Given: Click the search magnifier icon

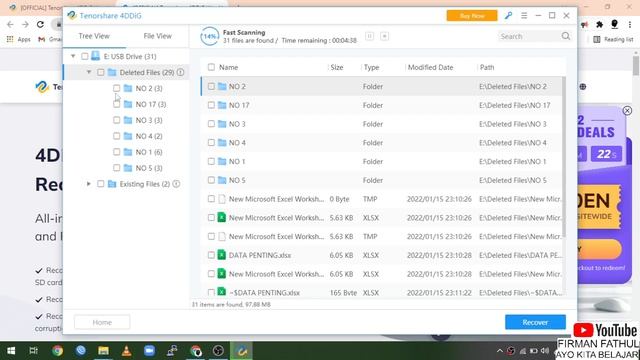Looking at the screenshot, I should click(x=566, y=36).
